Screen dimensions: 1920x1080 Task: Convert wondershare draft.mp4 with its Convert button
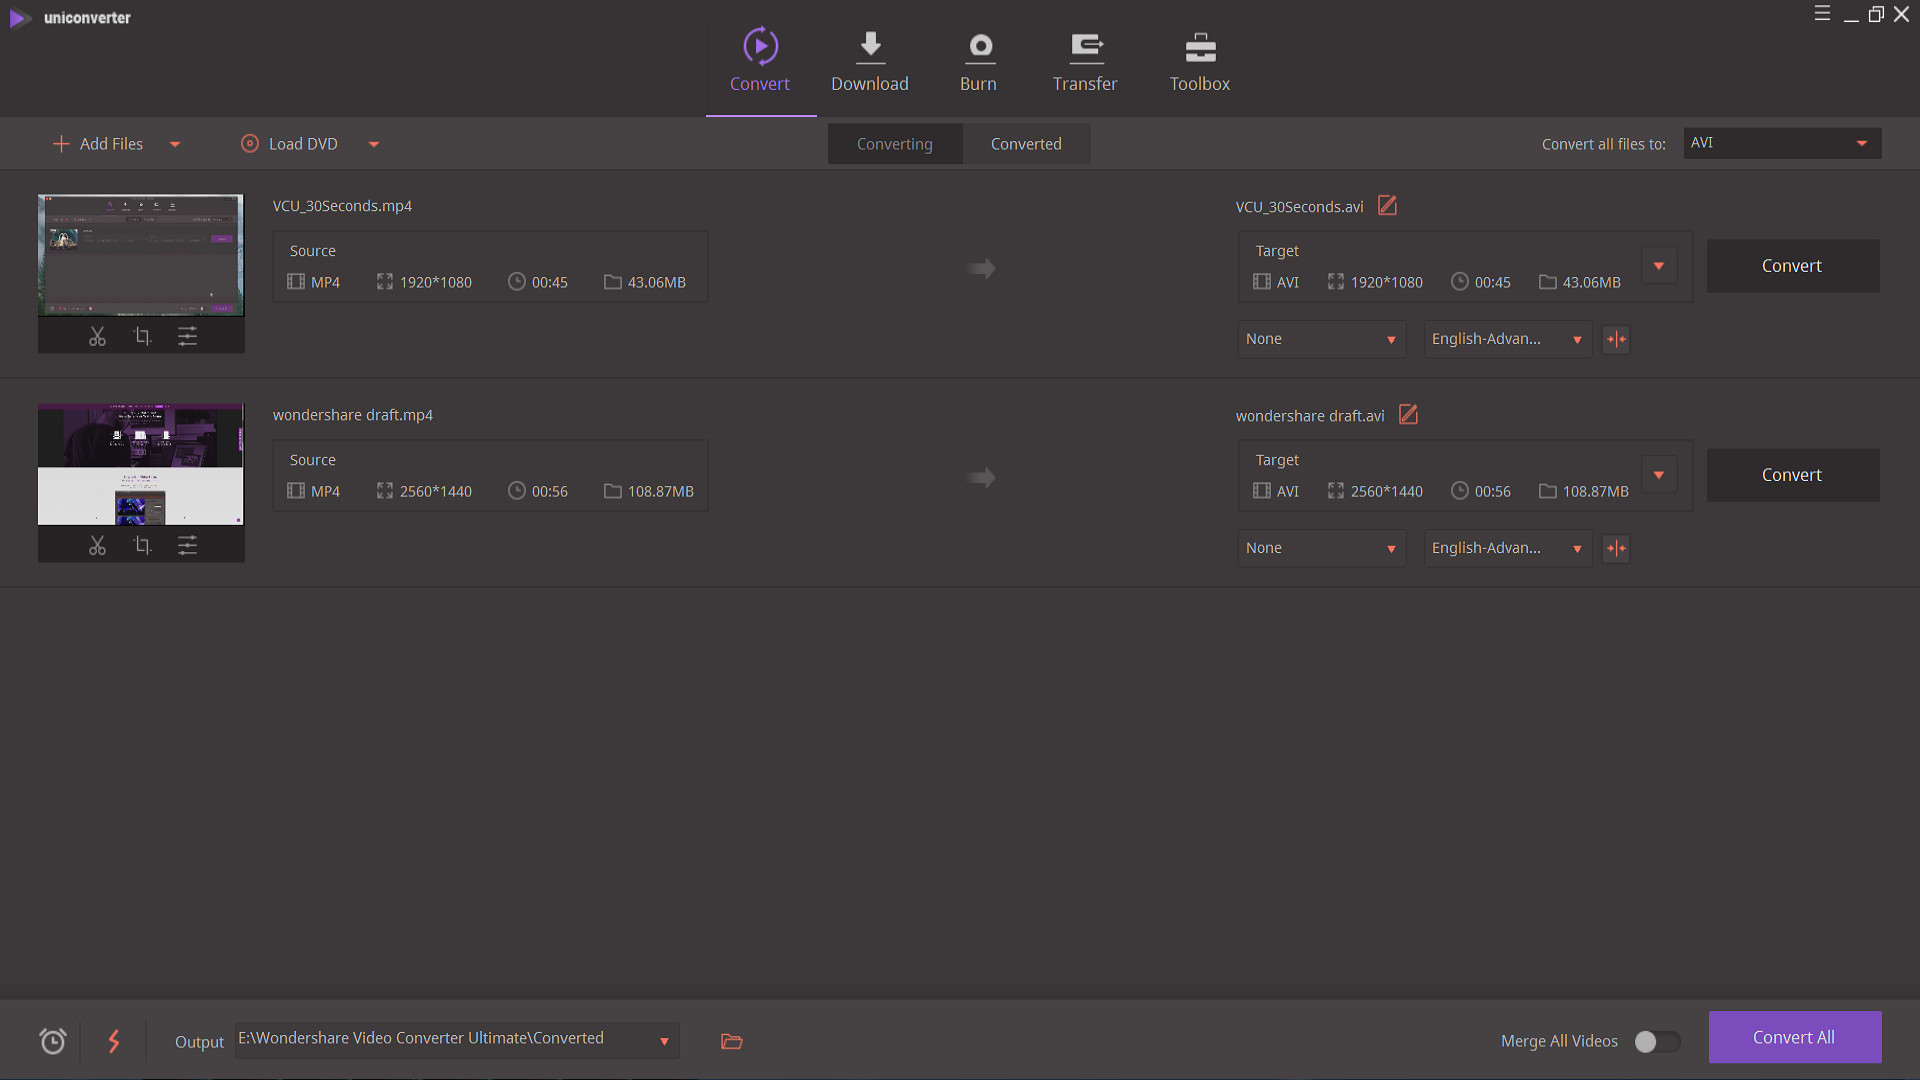pos(1793,475)
